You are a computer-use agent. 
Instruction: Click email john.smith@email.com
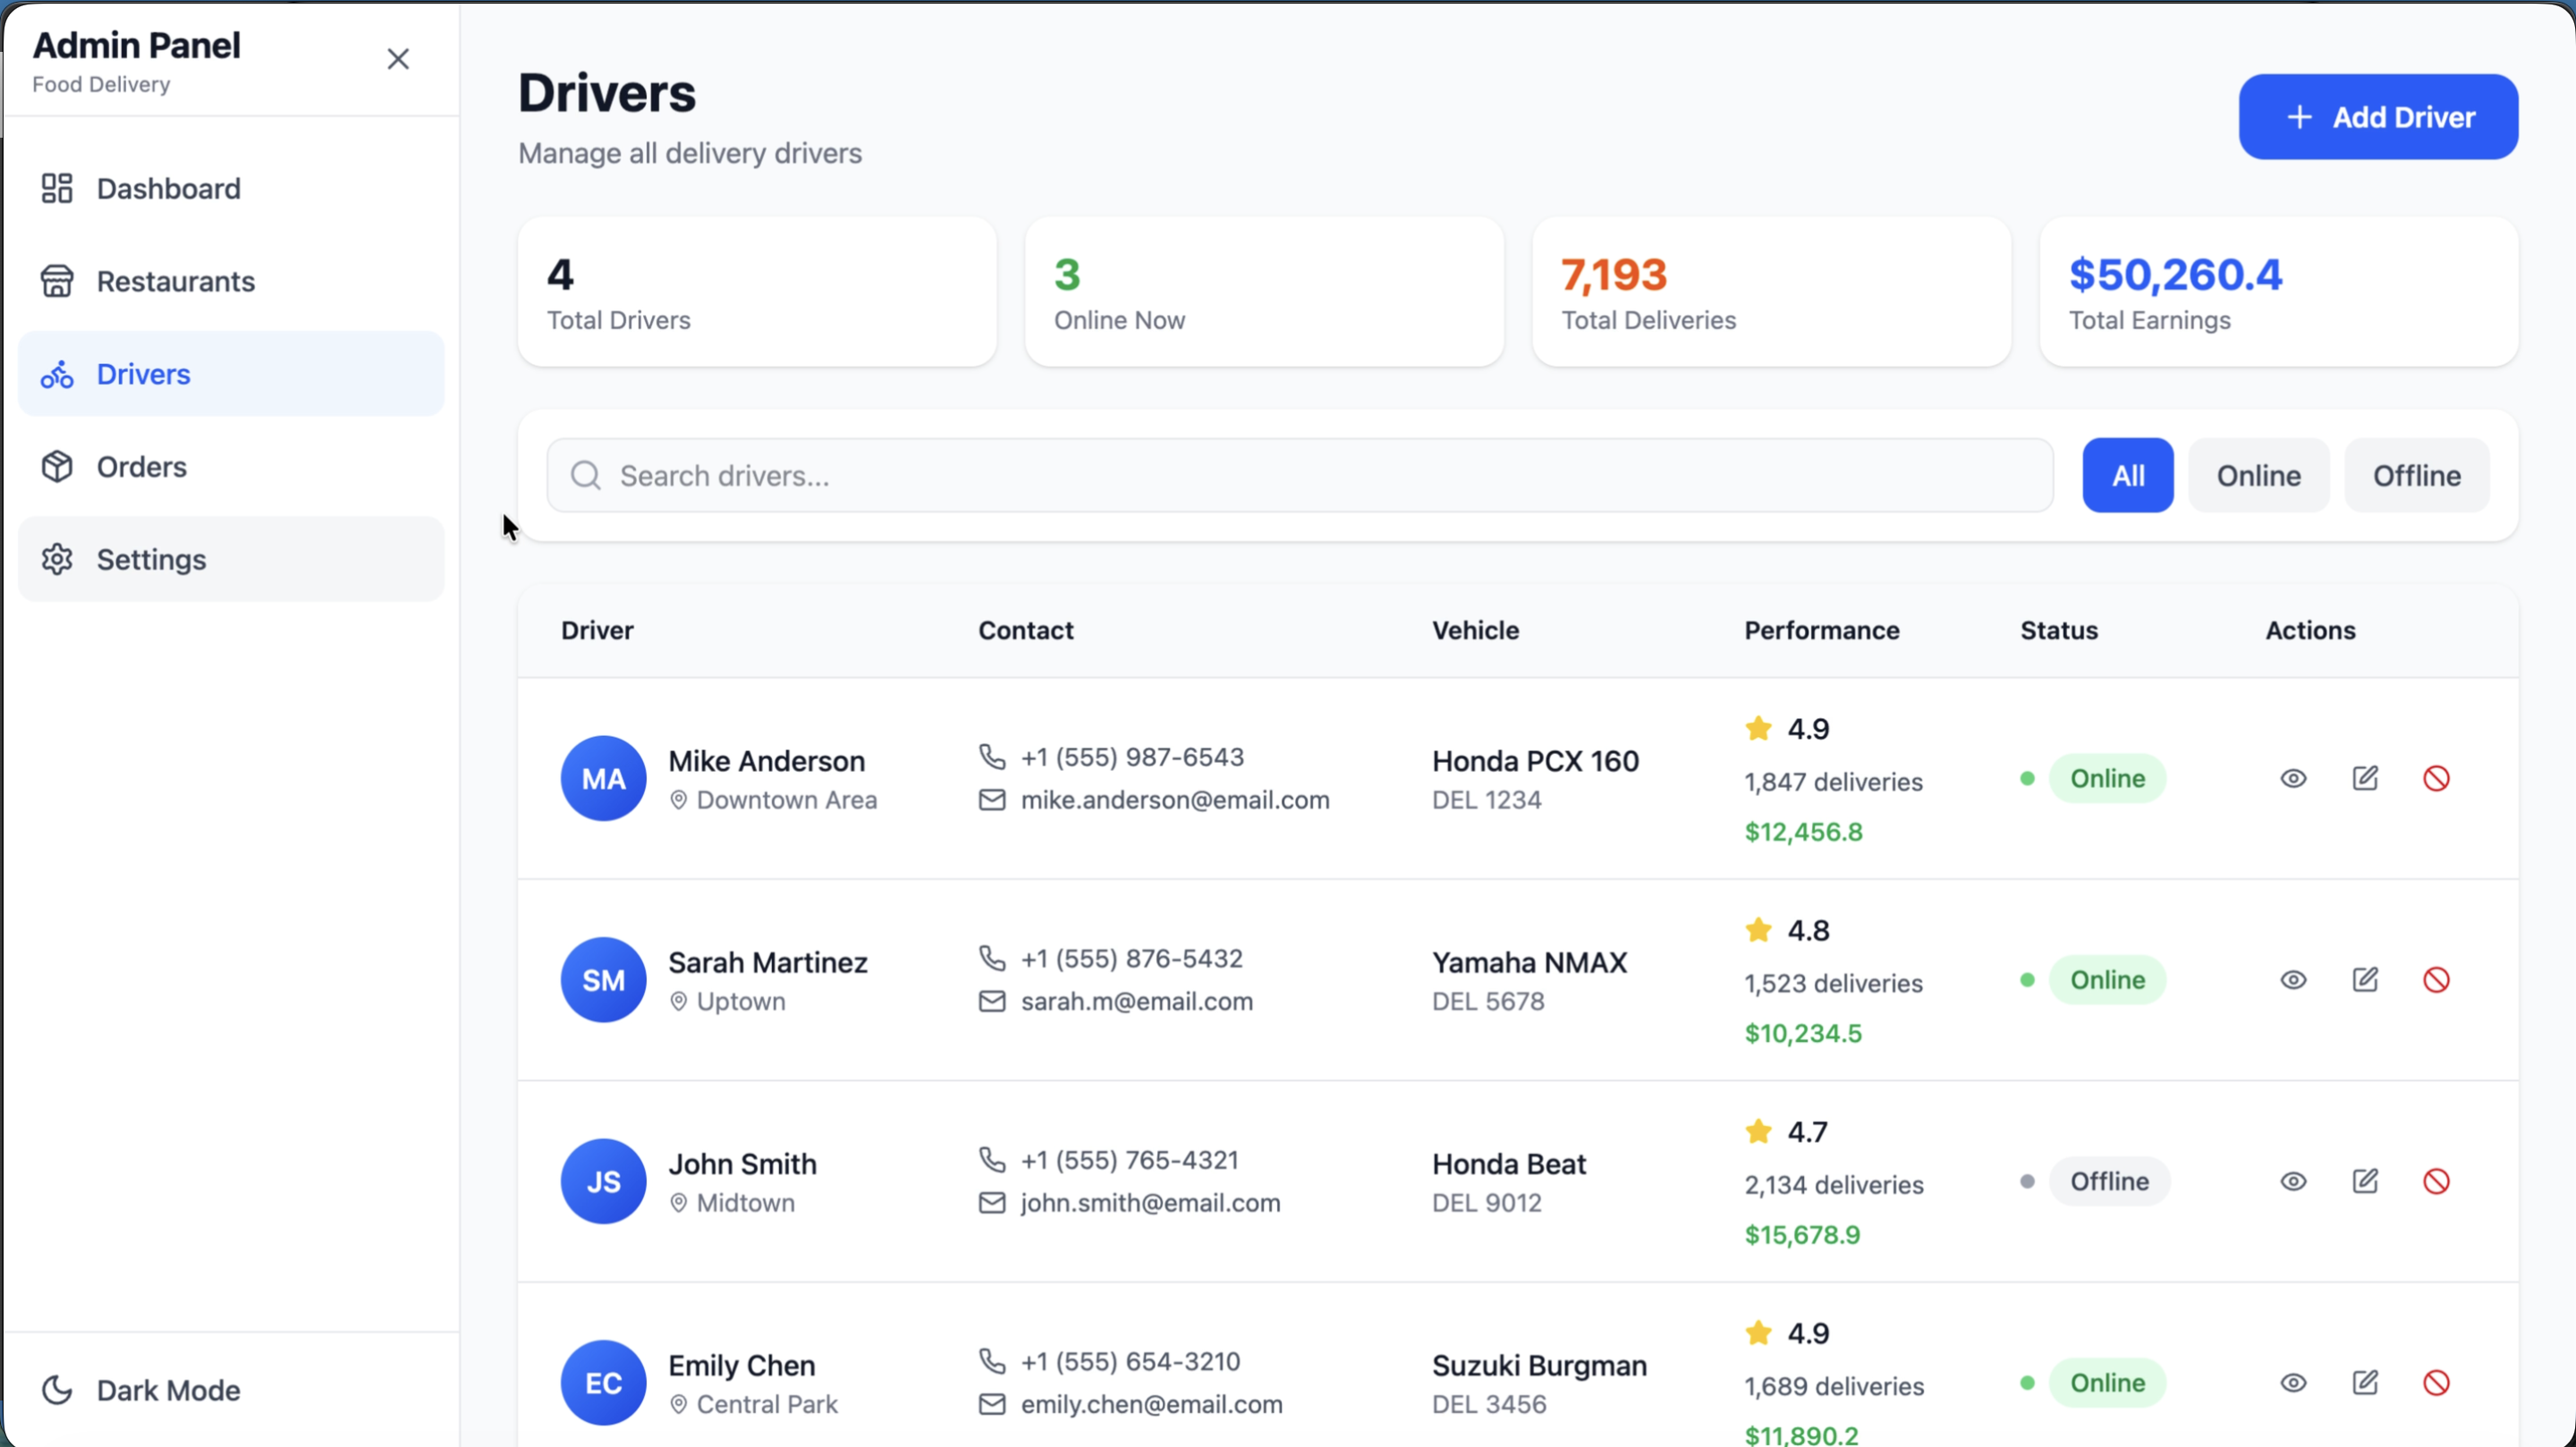click(1150, 1203)
